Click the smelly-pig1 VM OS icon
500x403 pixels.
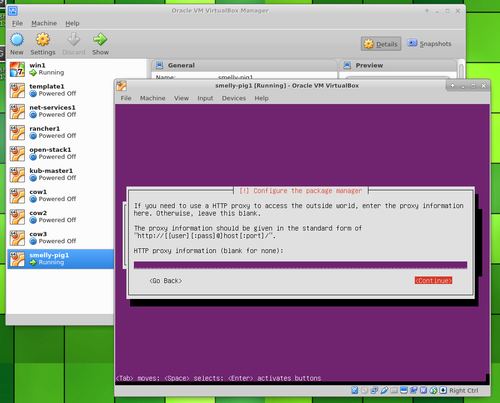17,259
